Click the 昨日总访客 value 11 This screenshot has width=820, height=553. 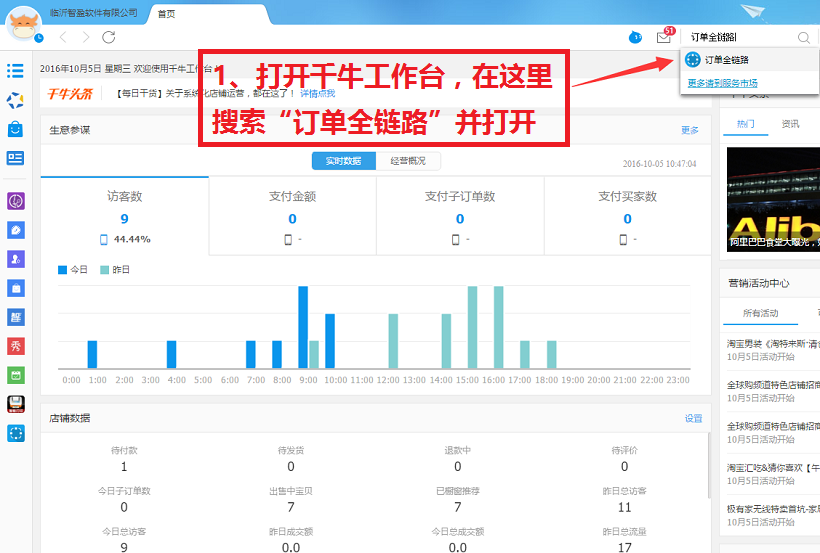pos(624,507)
